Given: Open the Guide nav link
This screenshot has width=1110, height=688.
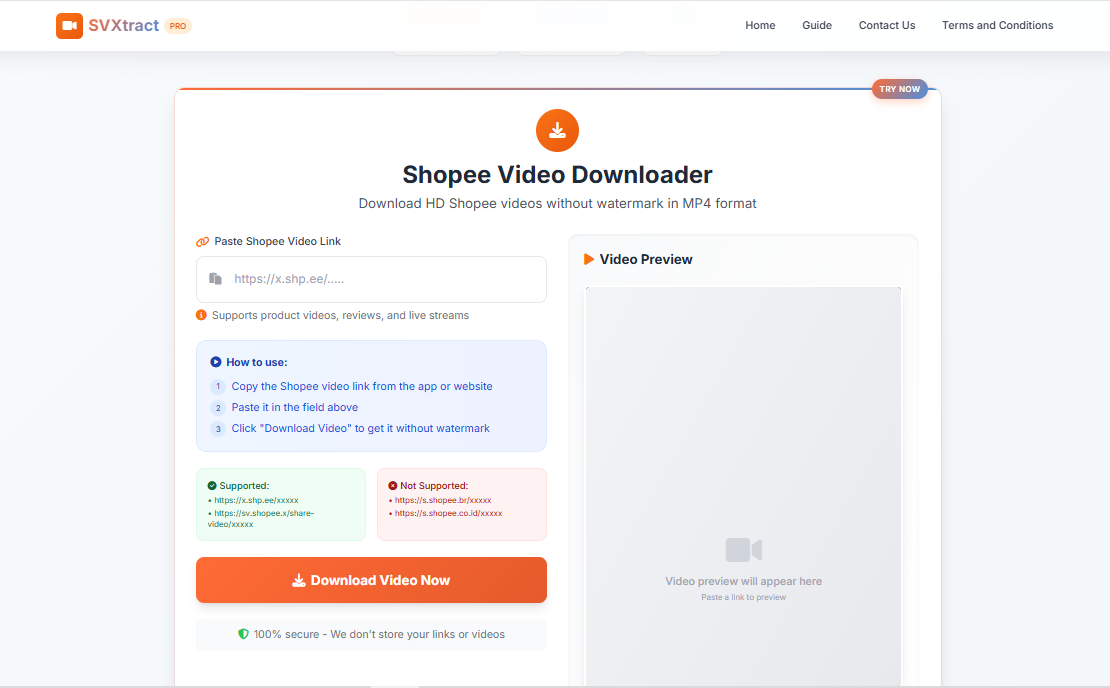Looking at the screenshot, I should pos(817,25).
